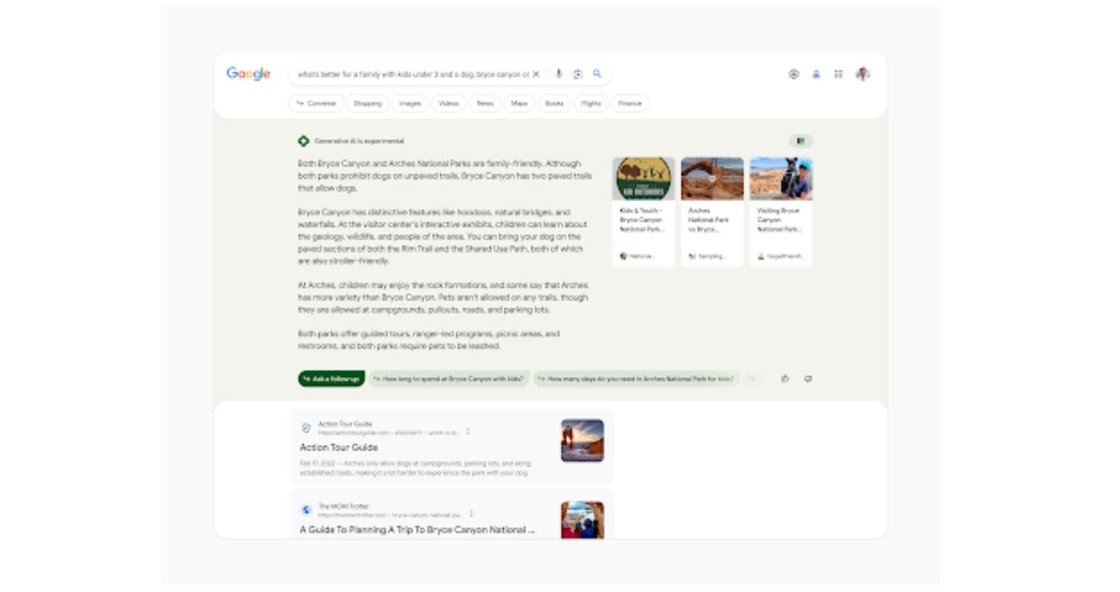This screenshot has width=1120, height=592.
Task: Open 'A Guide To Planning A Trip To Bryce Canyon' result
Action: 417,529
